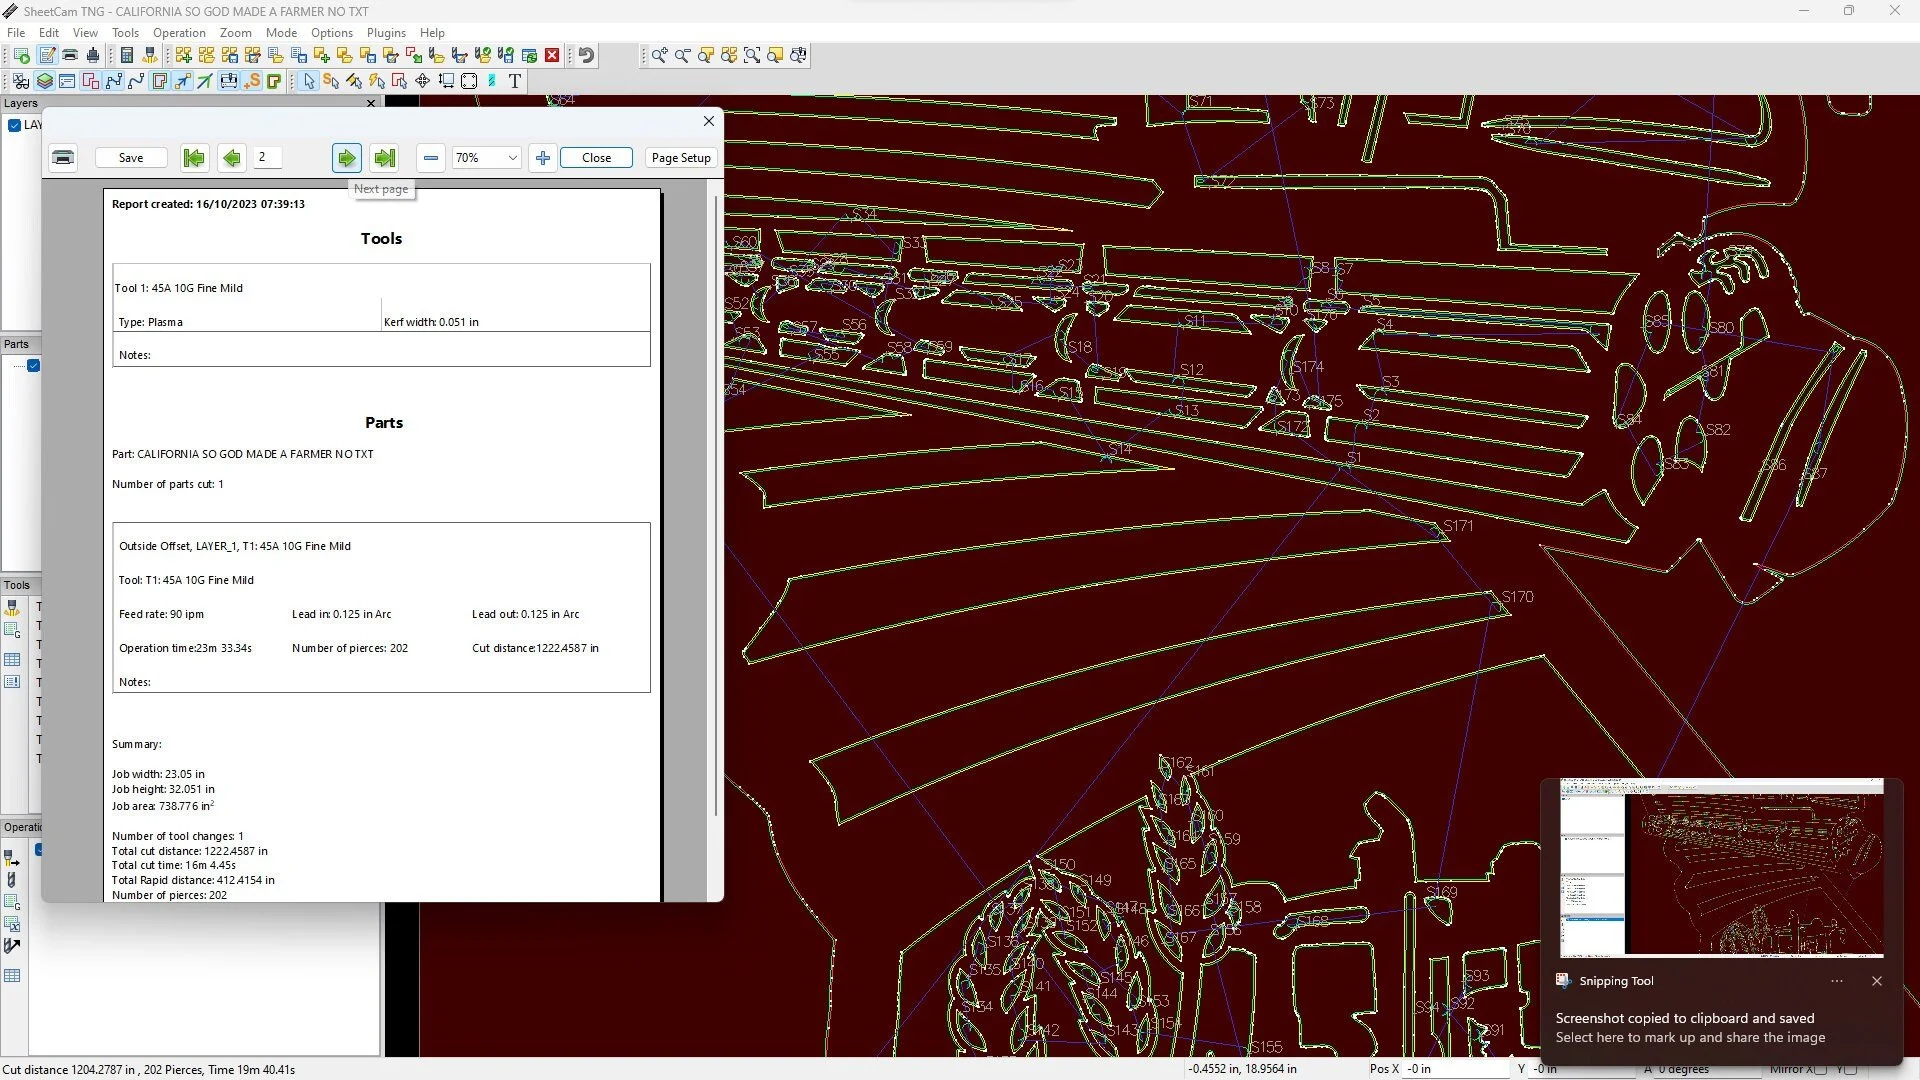Select the Text tool in toolbar
1920x1080 pixels.
tap(515, 81)
